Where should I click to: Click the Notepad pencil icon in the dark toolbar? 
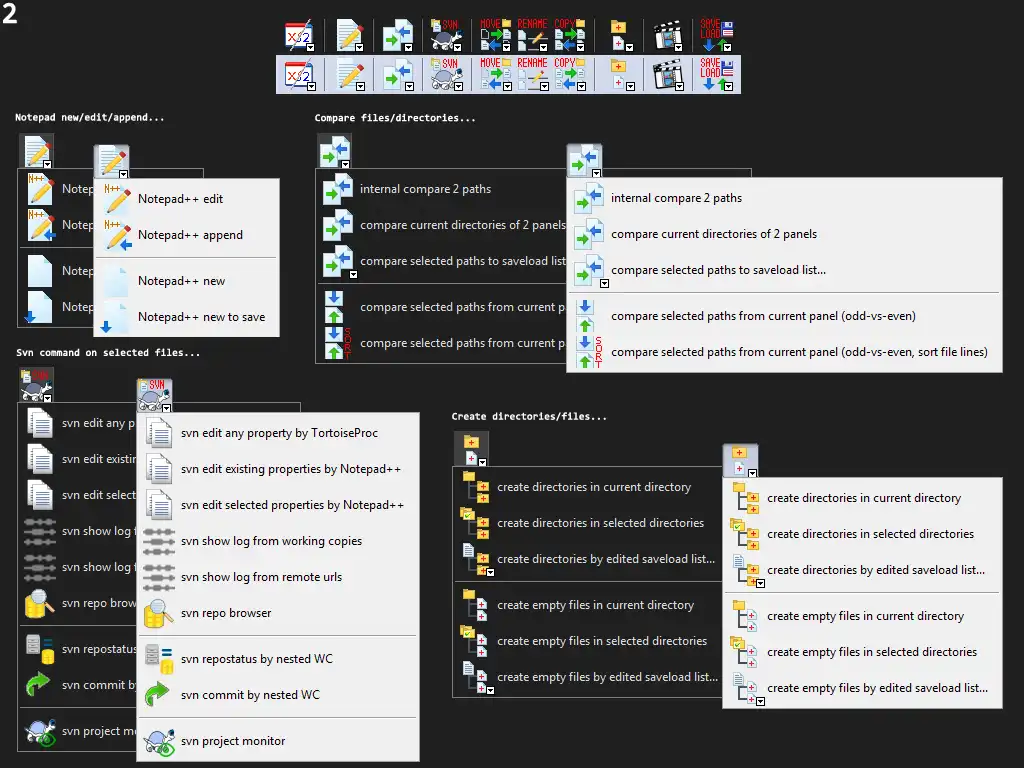click(350, 35)
